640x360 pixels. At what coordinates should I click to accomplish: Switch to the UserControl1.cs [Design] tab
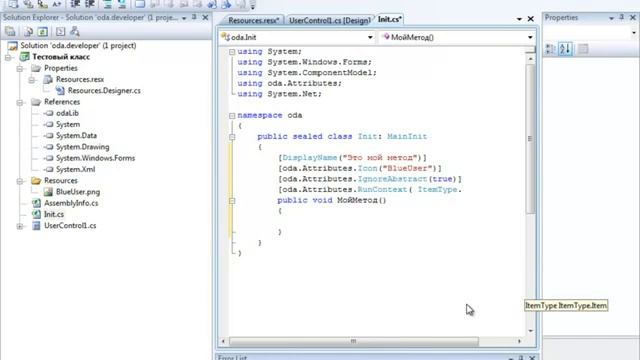[x=329, y=20]
